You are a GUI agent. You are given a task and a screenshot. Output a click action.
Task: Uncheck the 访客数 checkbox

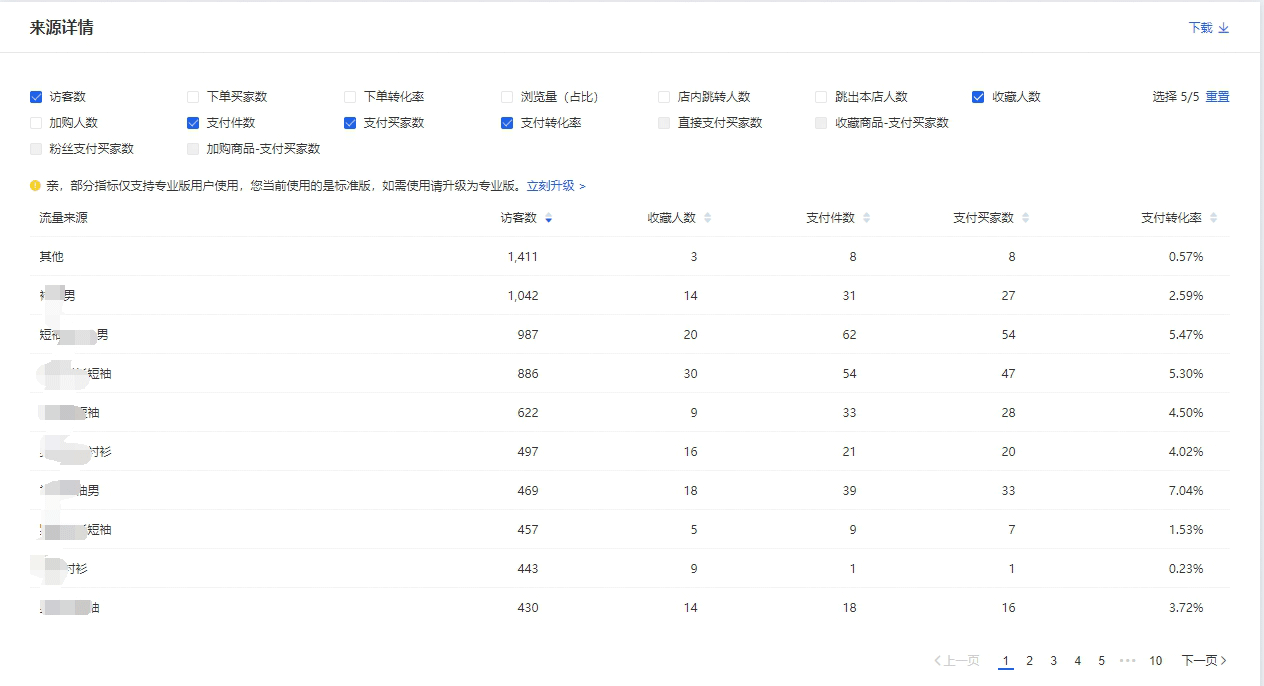(36, 97)
